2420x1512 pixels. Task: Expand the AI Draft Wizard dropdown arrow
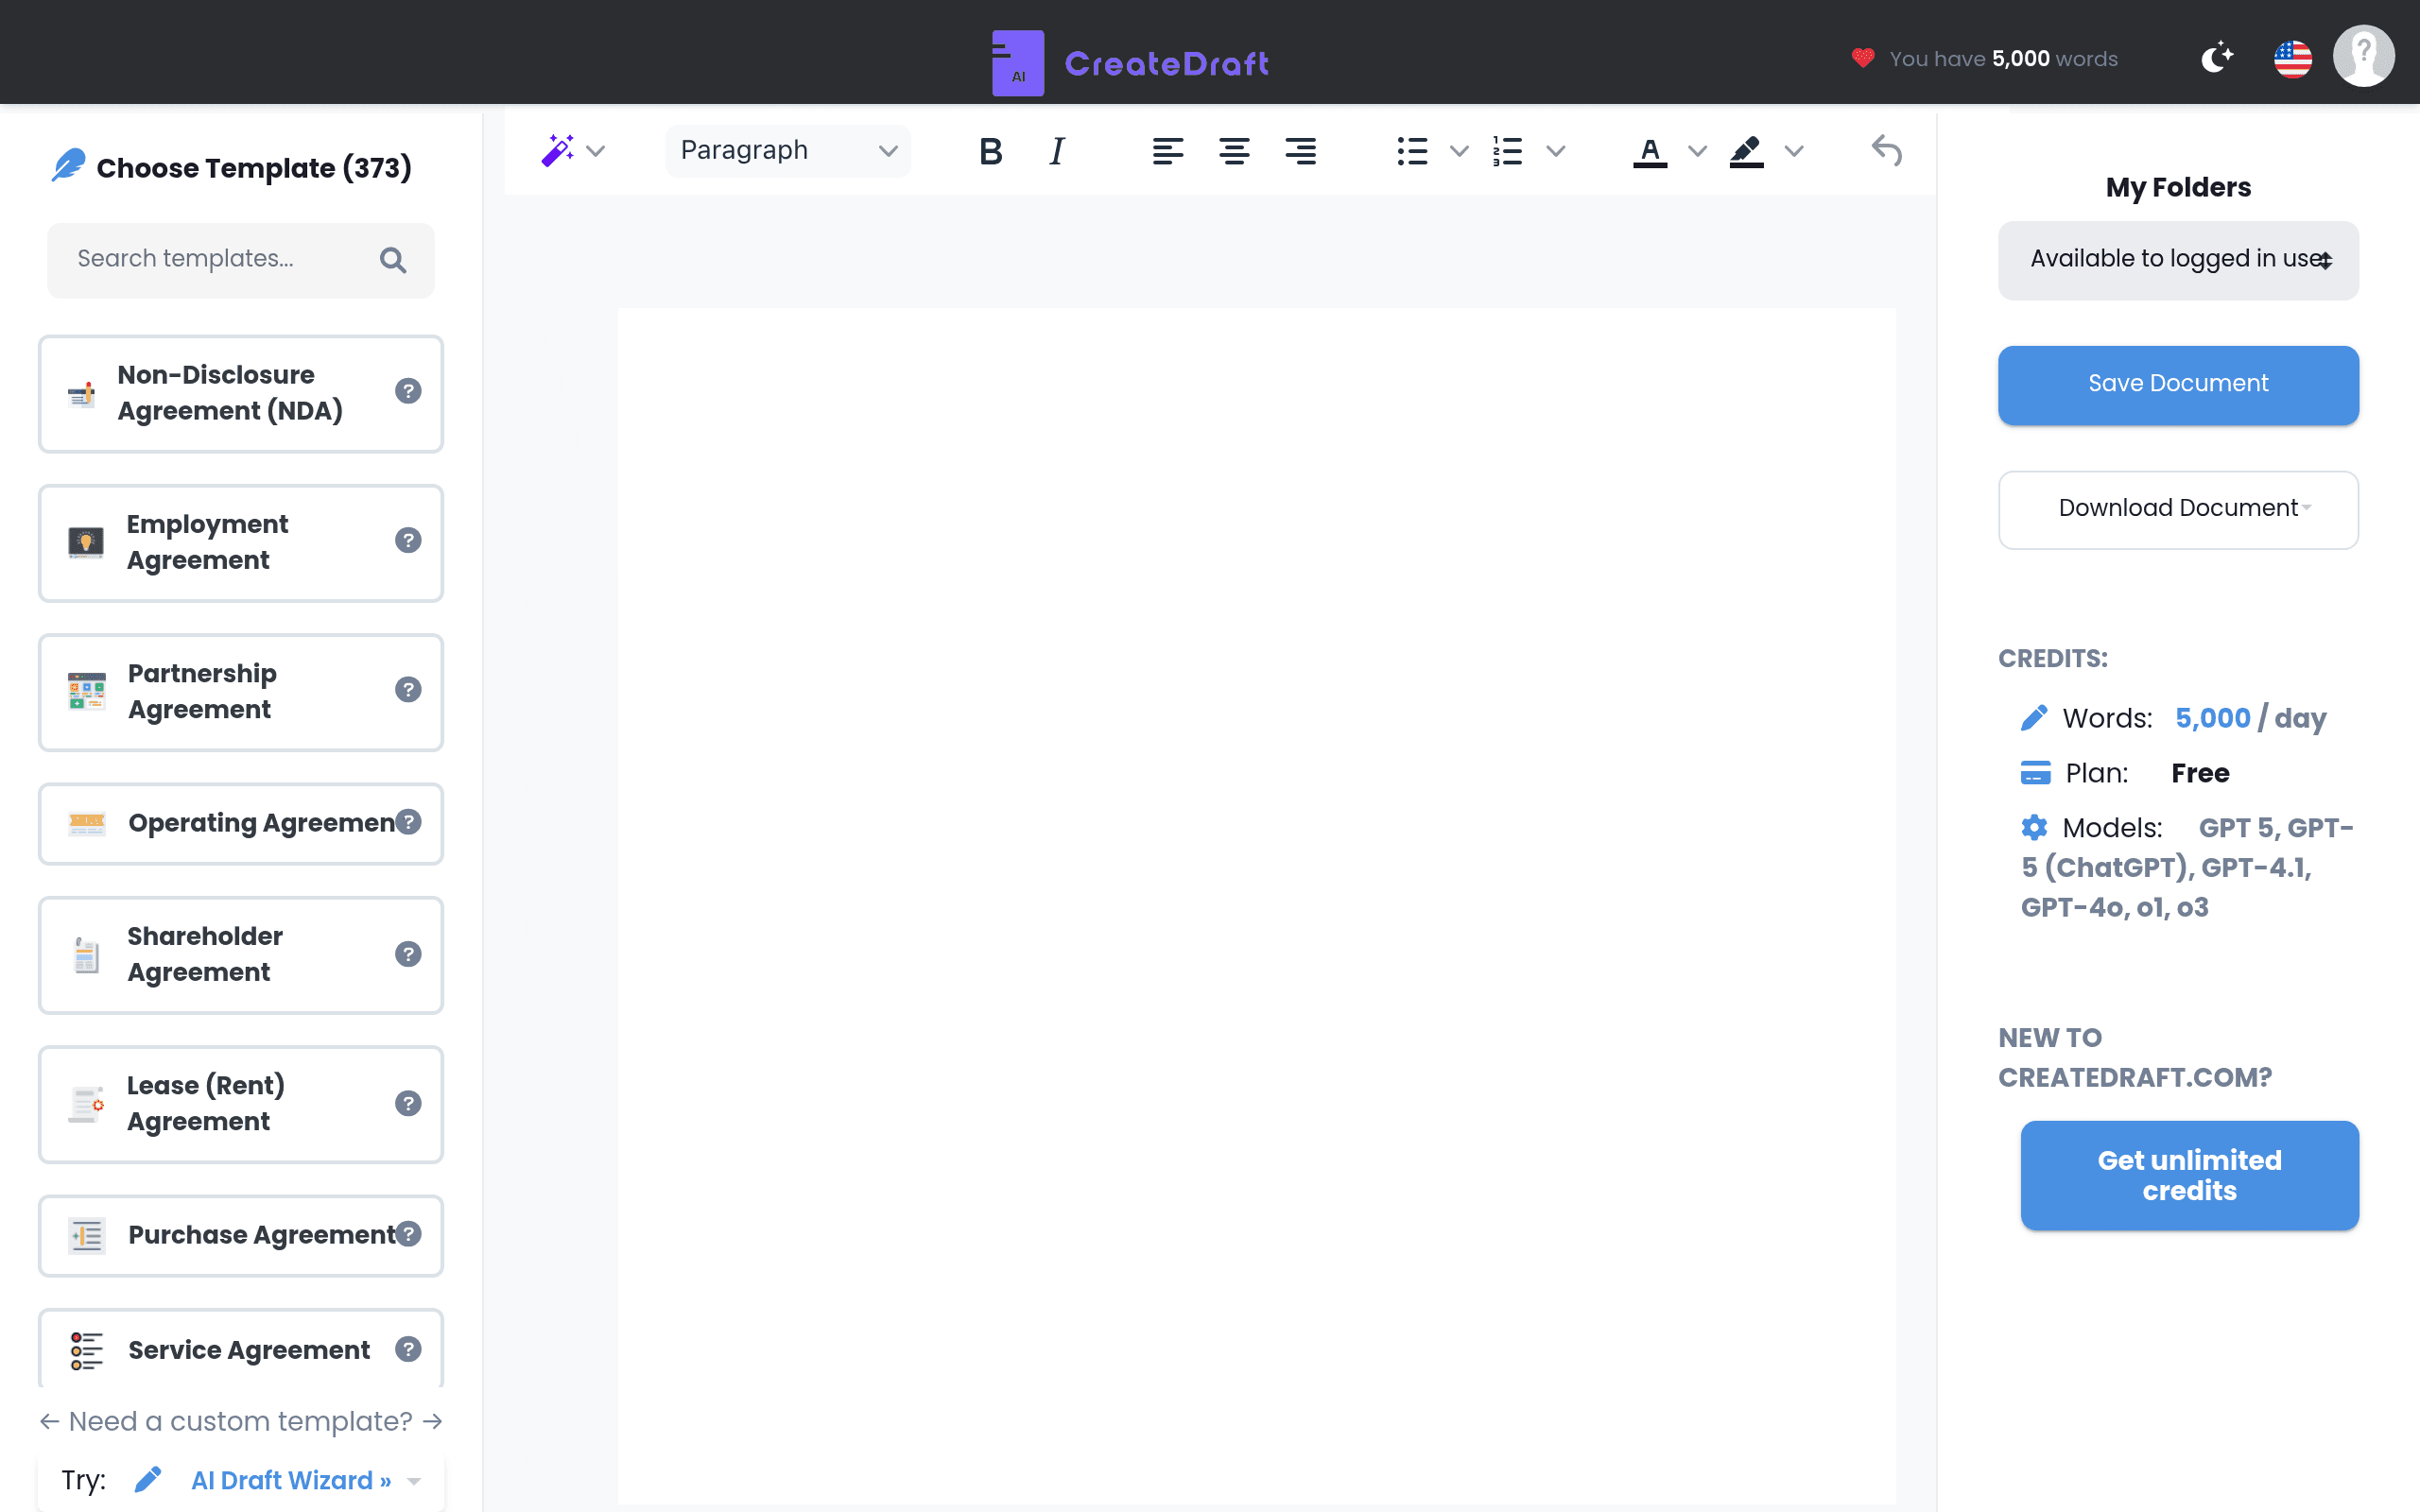[414, 1481]
